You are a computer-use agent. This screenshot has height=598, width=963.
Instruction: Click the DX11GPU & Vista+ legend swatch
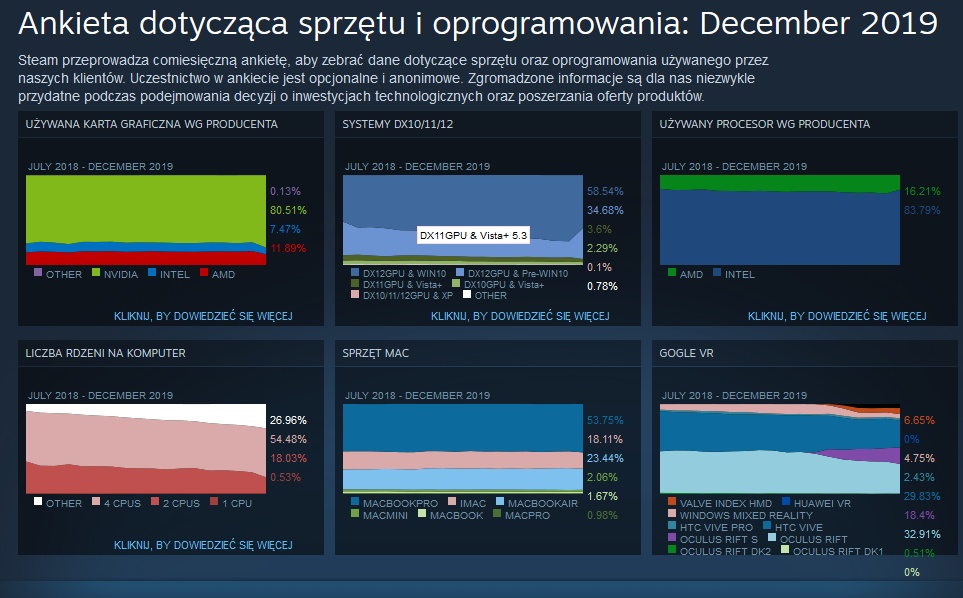pyautogui.click(x=355, y=283)
